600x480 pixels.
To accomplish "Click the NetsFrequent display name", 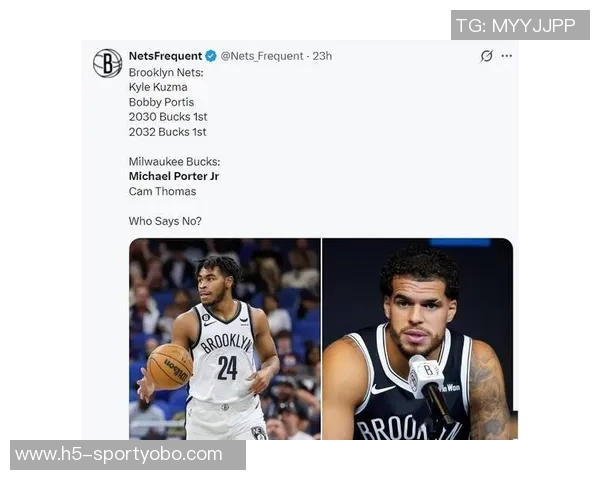I will 165,56.
